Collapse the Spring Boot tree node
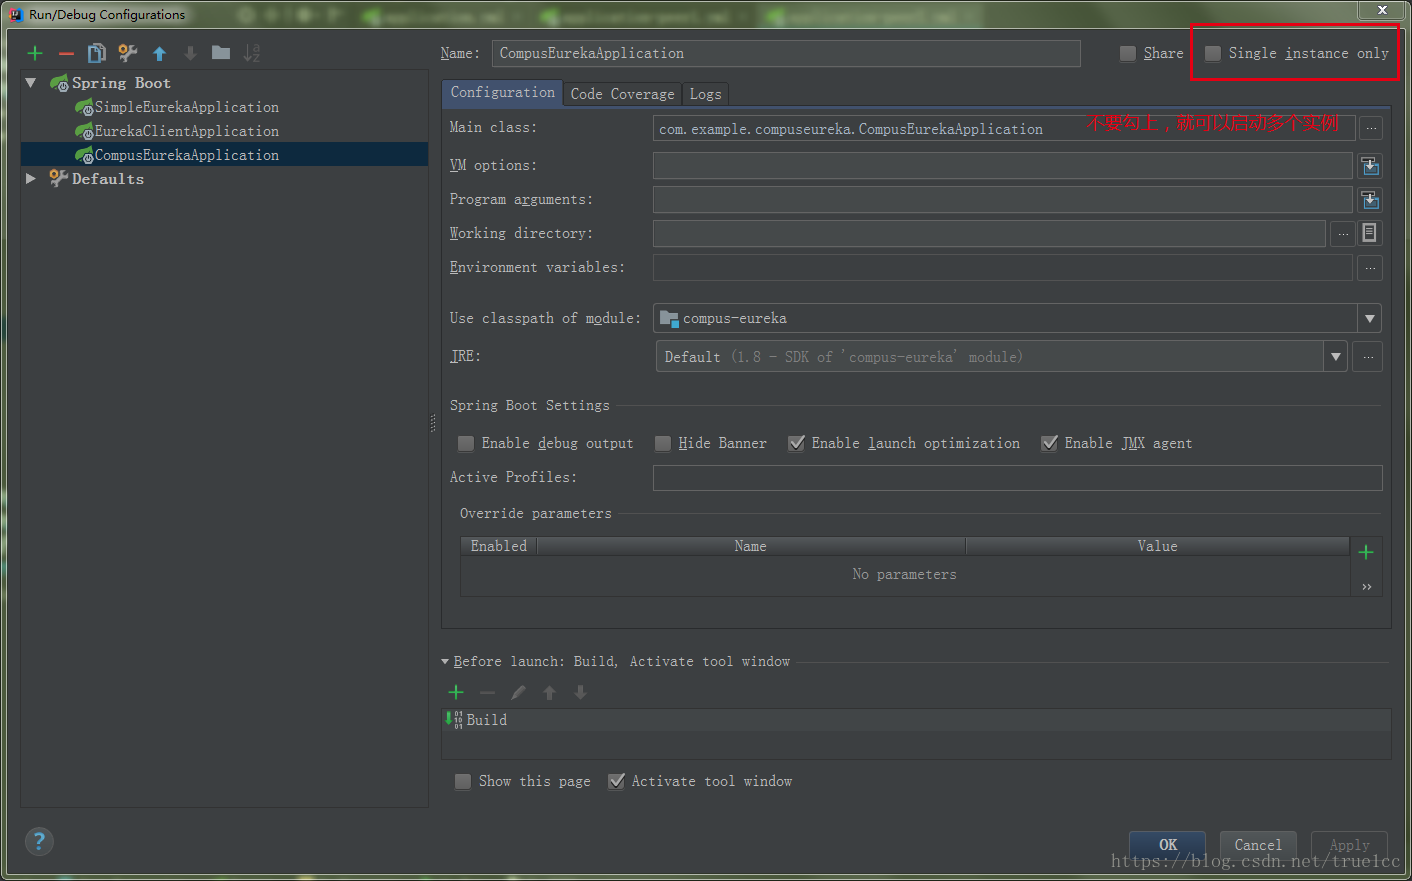The height and width of the screenshot is (881, 1412). click(x=31, y=83)
